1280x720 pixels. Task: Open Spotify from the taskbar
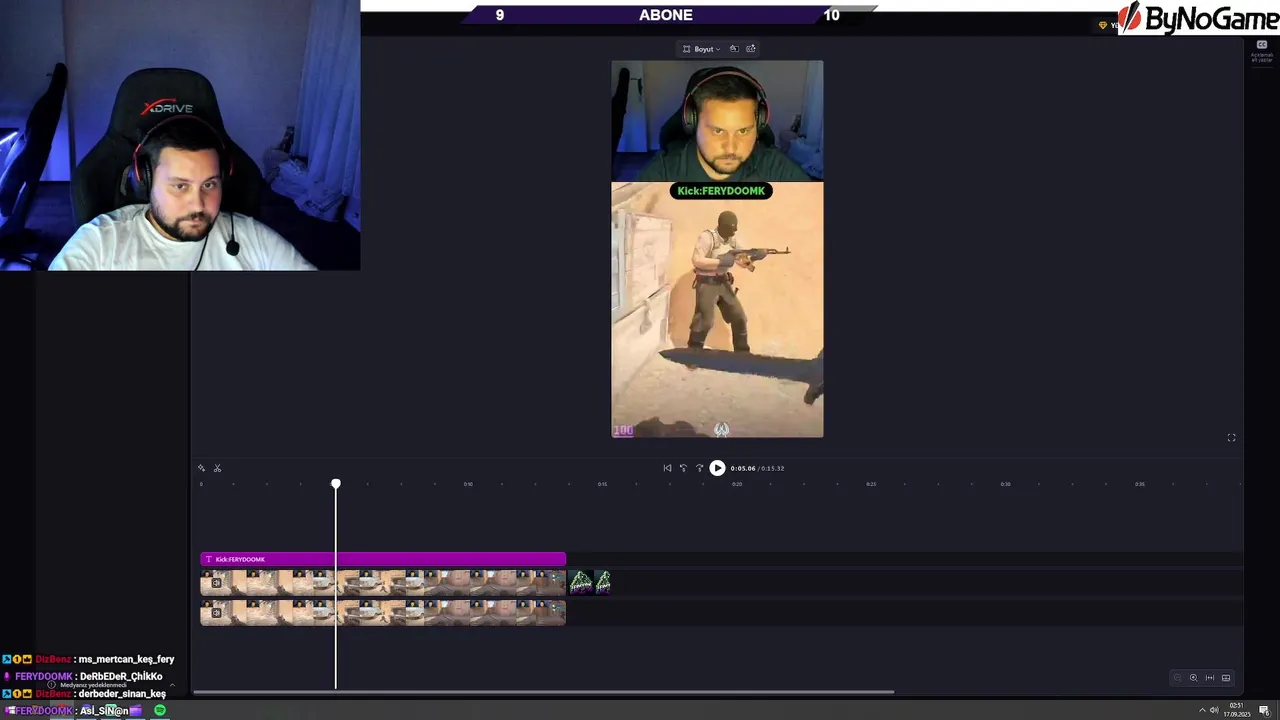pyautogui.click(x=160, y=710)
